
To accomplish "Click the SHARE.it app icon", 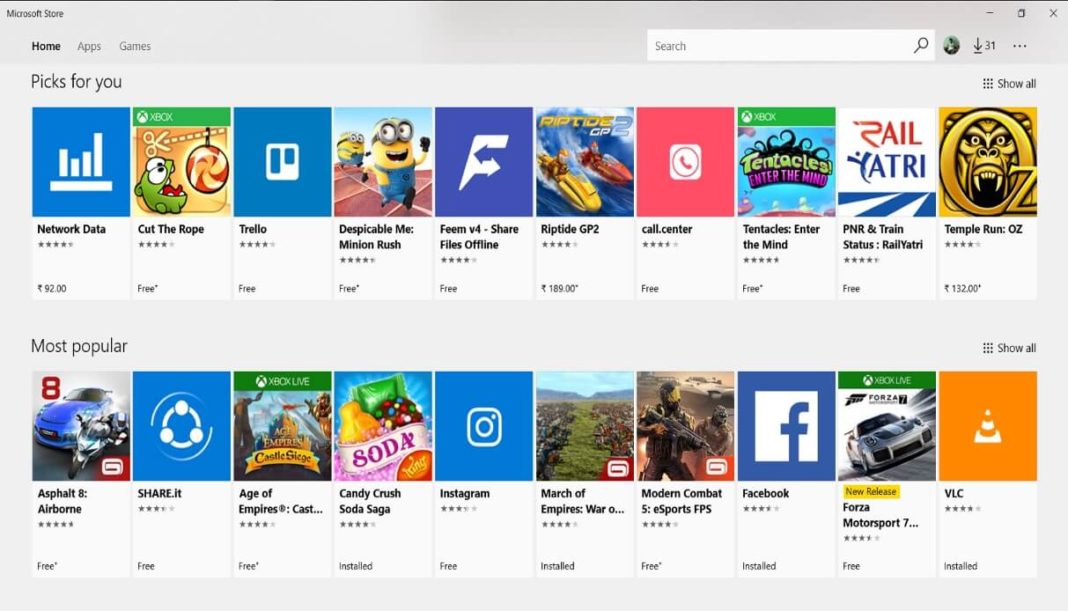I will click(x=181, y=425).
